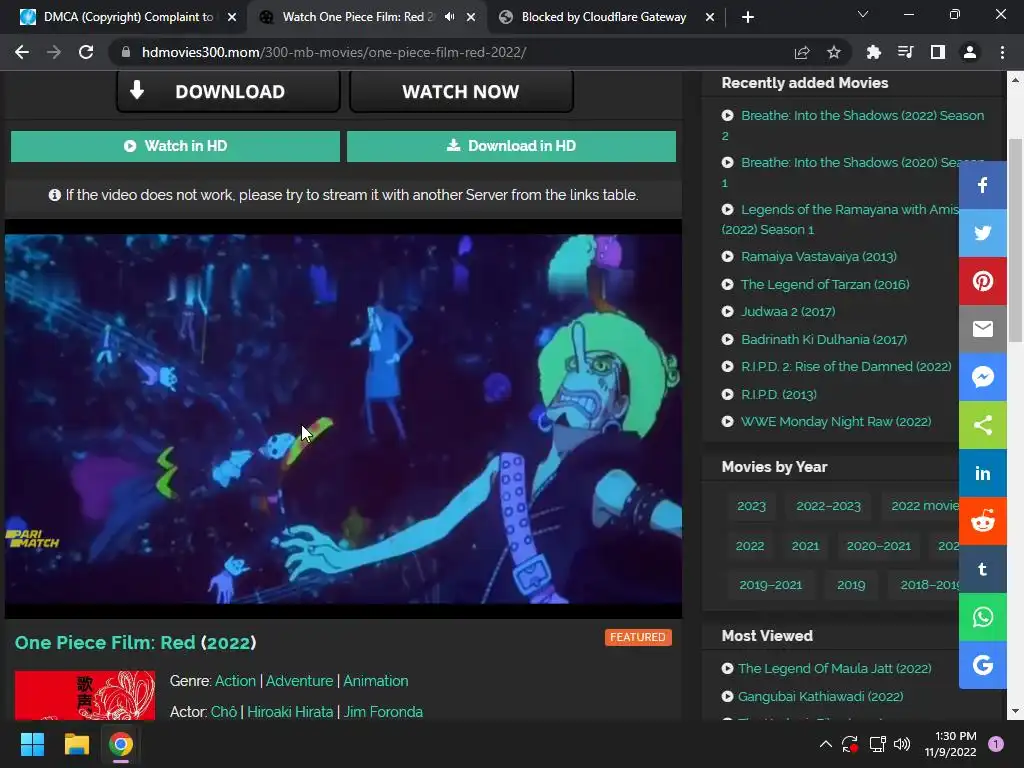Viewport: 1024px width, 768px height.
Task: Pin page with Pinterest icon
Action: [982, 281]
